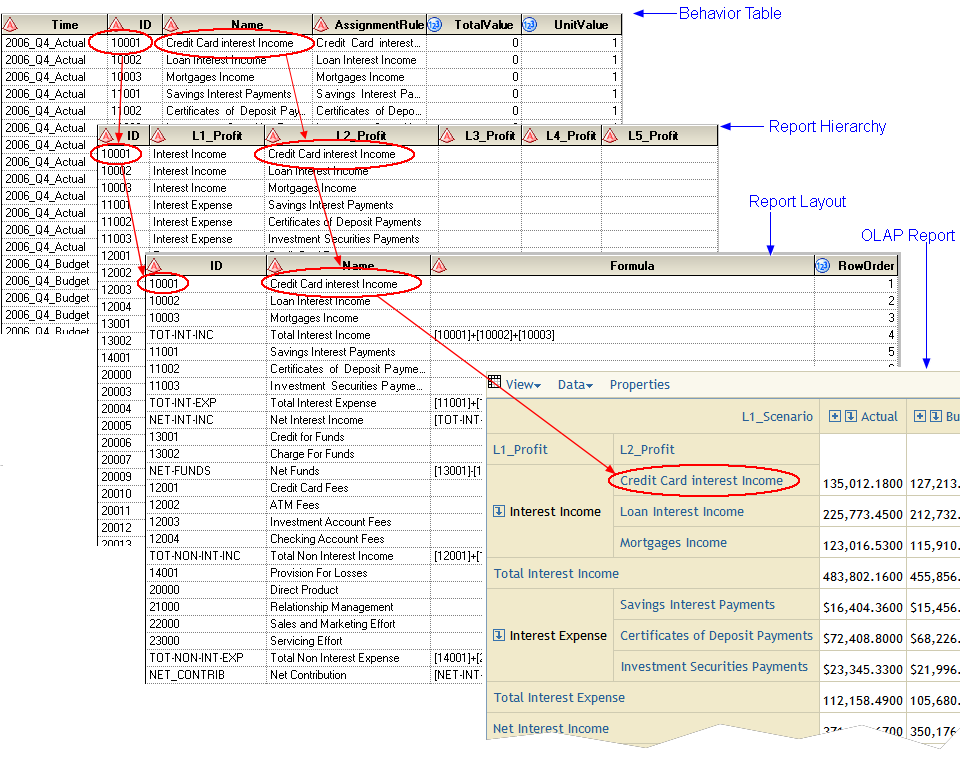Click the Mortgages Income link in OLAP report
The image size is (960, 761).
tap(673, 543)
